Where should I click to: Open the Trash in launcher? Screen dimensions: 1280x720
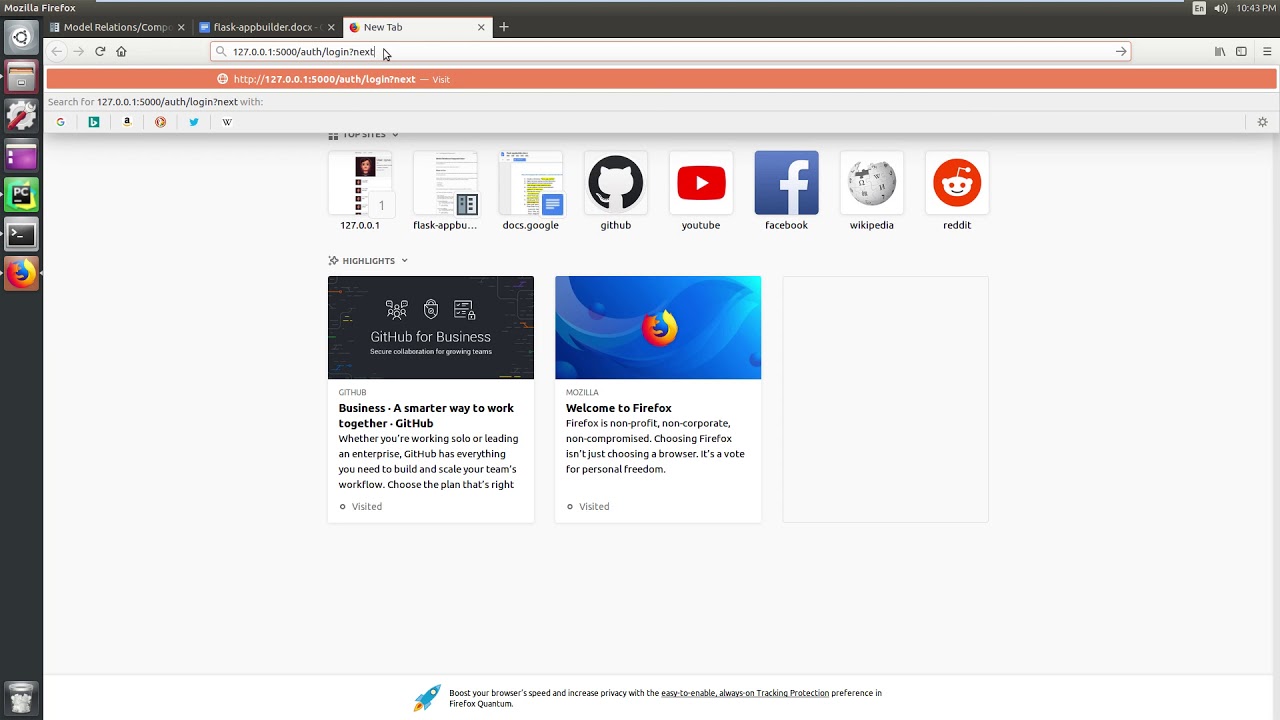[x=21, y=697]
